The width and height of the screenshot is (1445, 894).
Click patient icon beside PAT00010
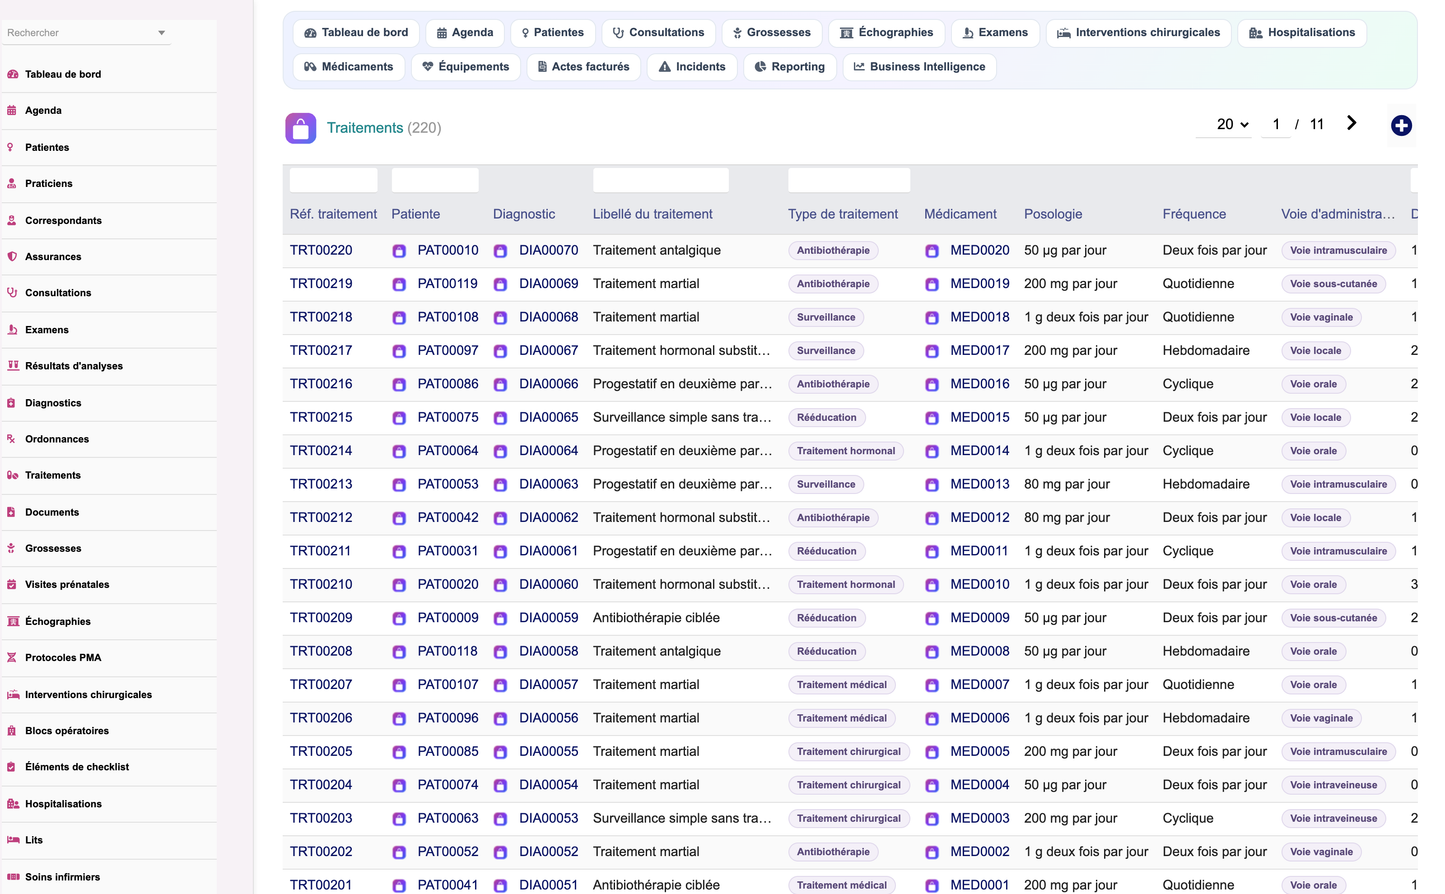399,251
